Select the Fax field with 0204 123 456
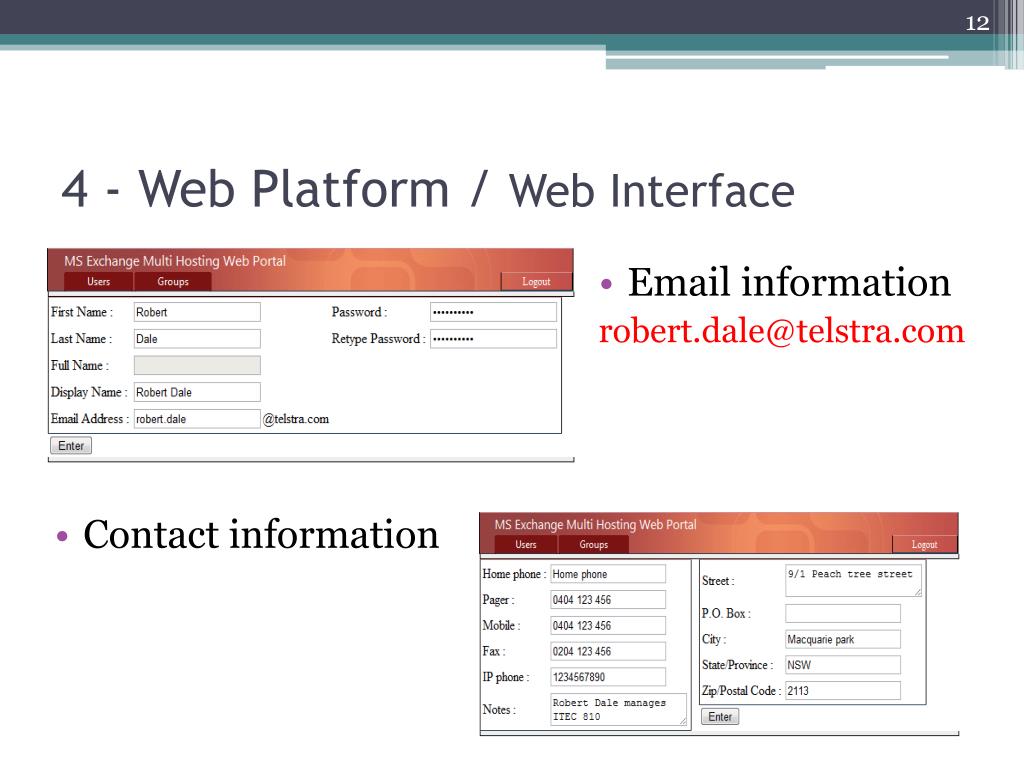 [608, 651]
